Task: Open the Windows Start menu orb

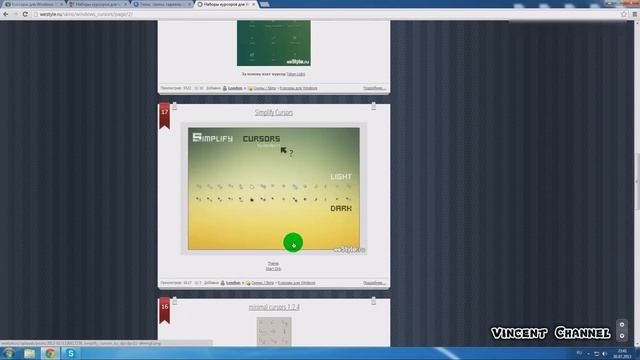Action: (9, 353)
